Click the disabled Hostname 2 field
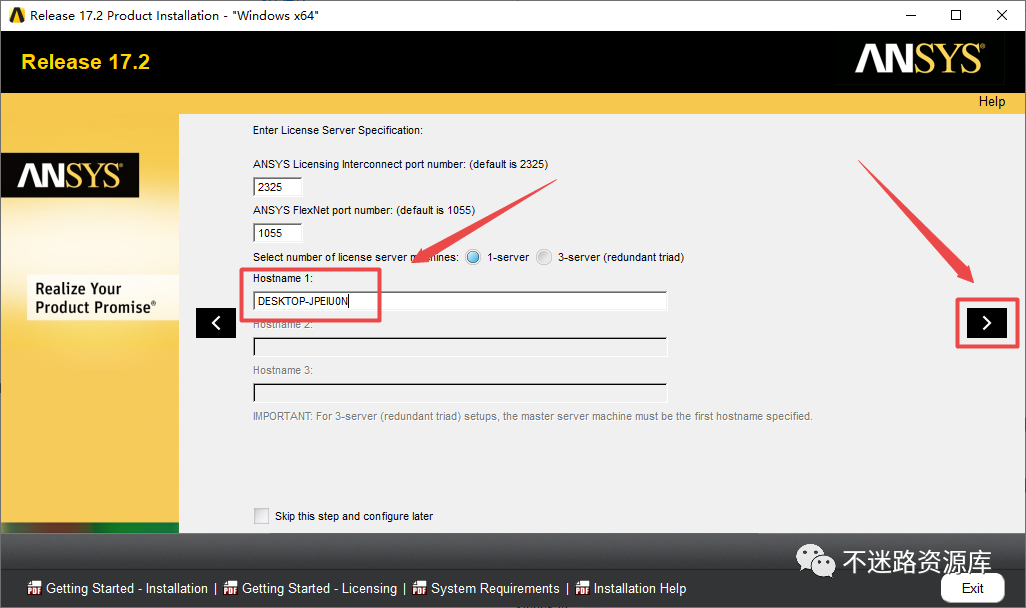The height and width of the screenshot is (608, 1026). pos(460,347)
